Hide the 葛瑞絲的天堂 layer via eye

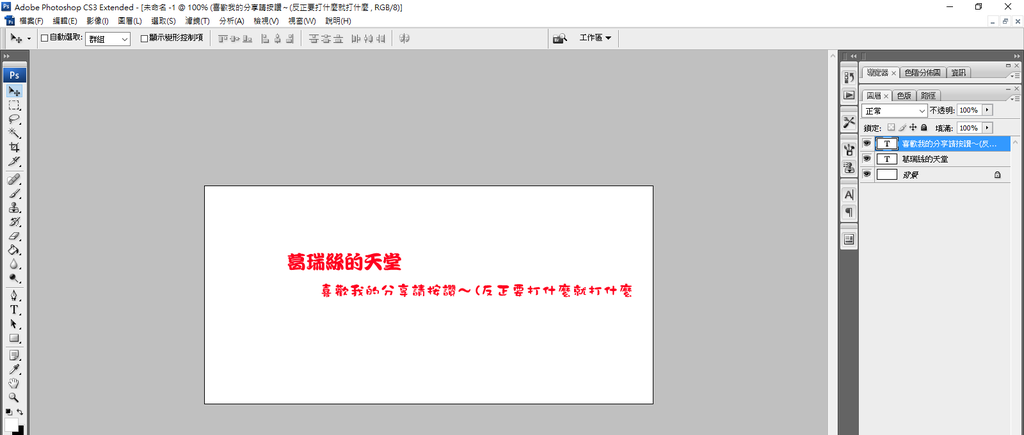click(867, 159)
